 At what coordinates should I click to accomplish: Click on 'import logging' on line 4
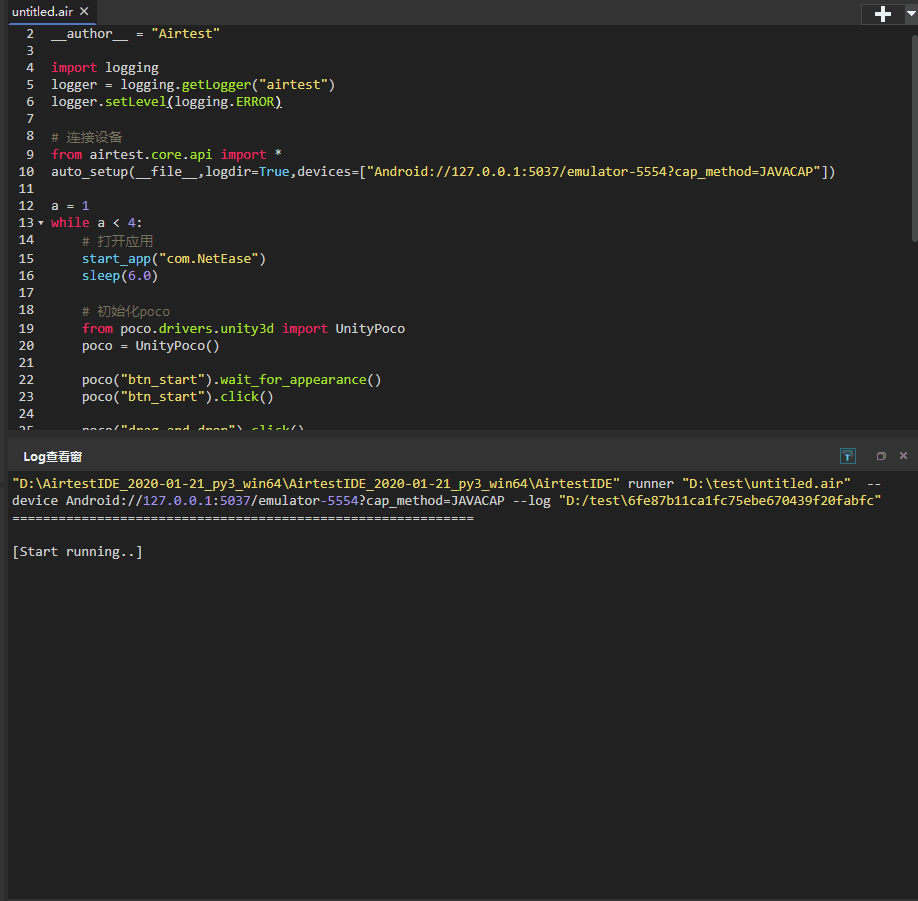105,68
